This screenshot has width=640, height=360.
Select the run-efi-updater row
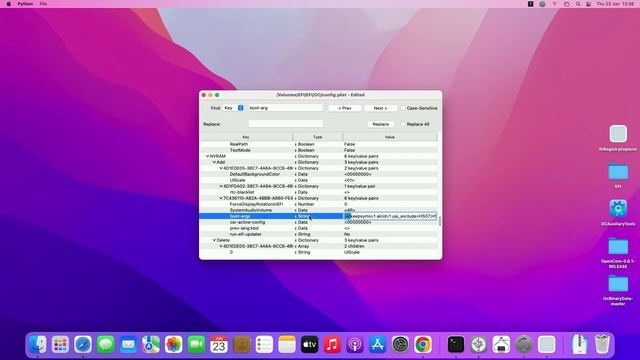tap(318, 234)
